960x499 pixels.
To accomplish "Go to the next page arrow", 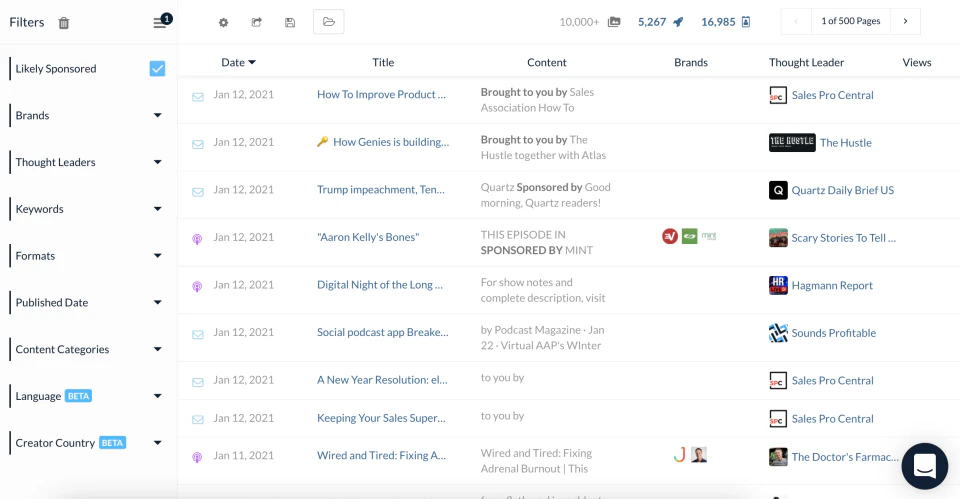I will click(x=906, y=21).
